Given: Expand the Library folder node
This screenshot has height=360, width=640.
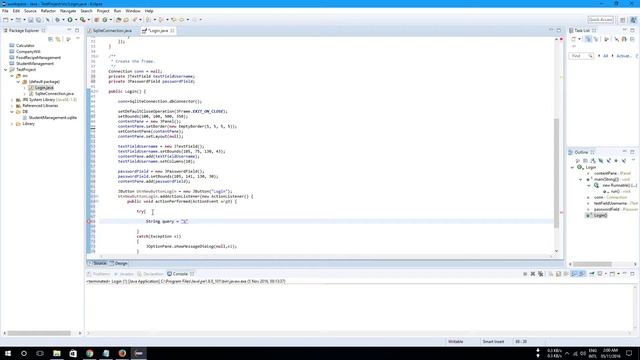Looking at the screenshot, I should point(12,124).
